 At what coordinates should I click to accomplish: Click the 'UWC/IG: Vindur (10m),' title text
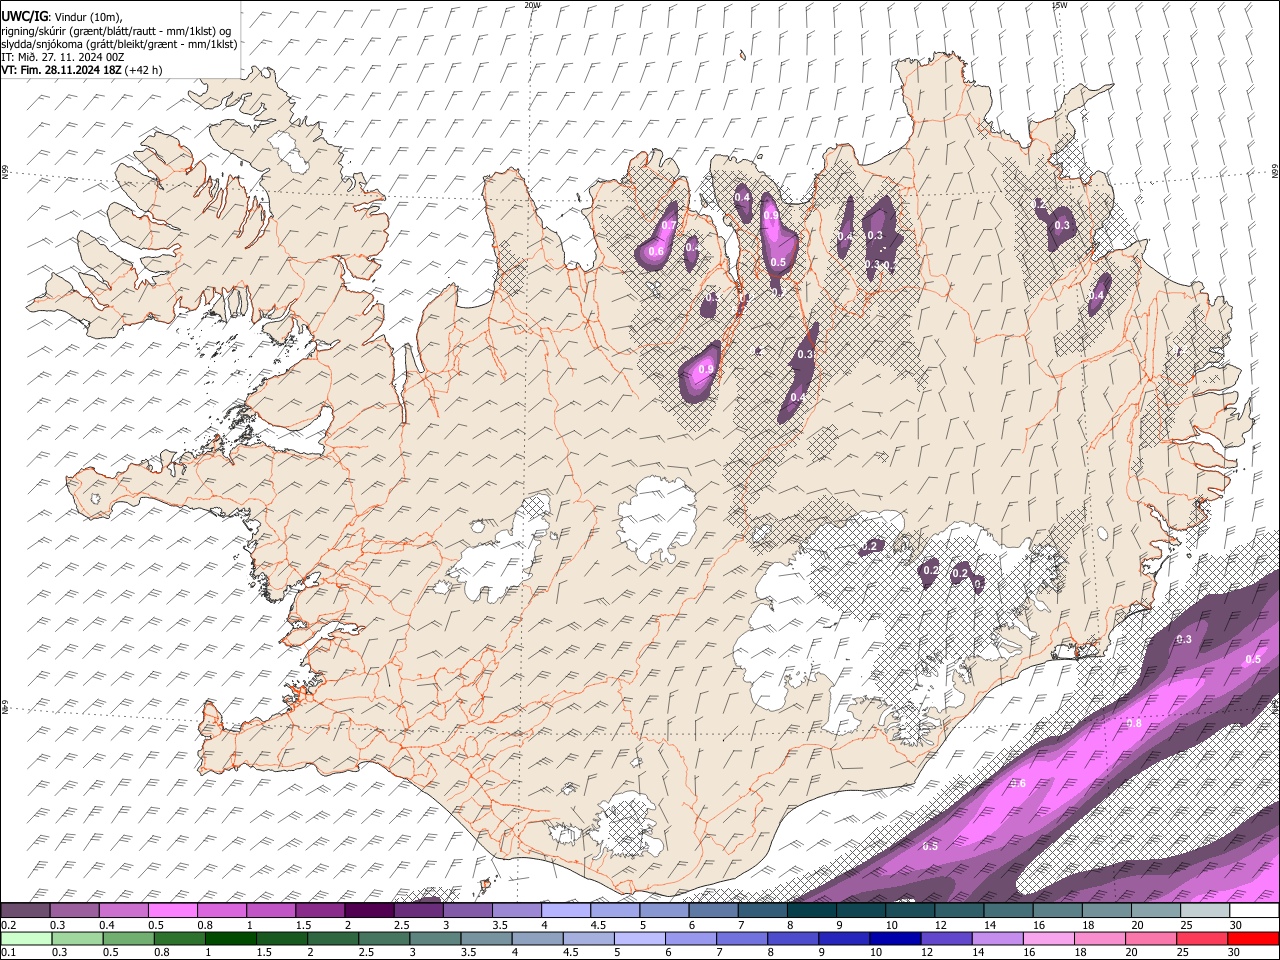tap(62, 17)
